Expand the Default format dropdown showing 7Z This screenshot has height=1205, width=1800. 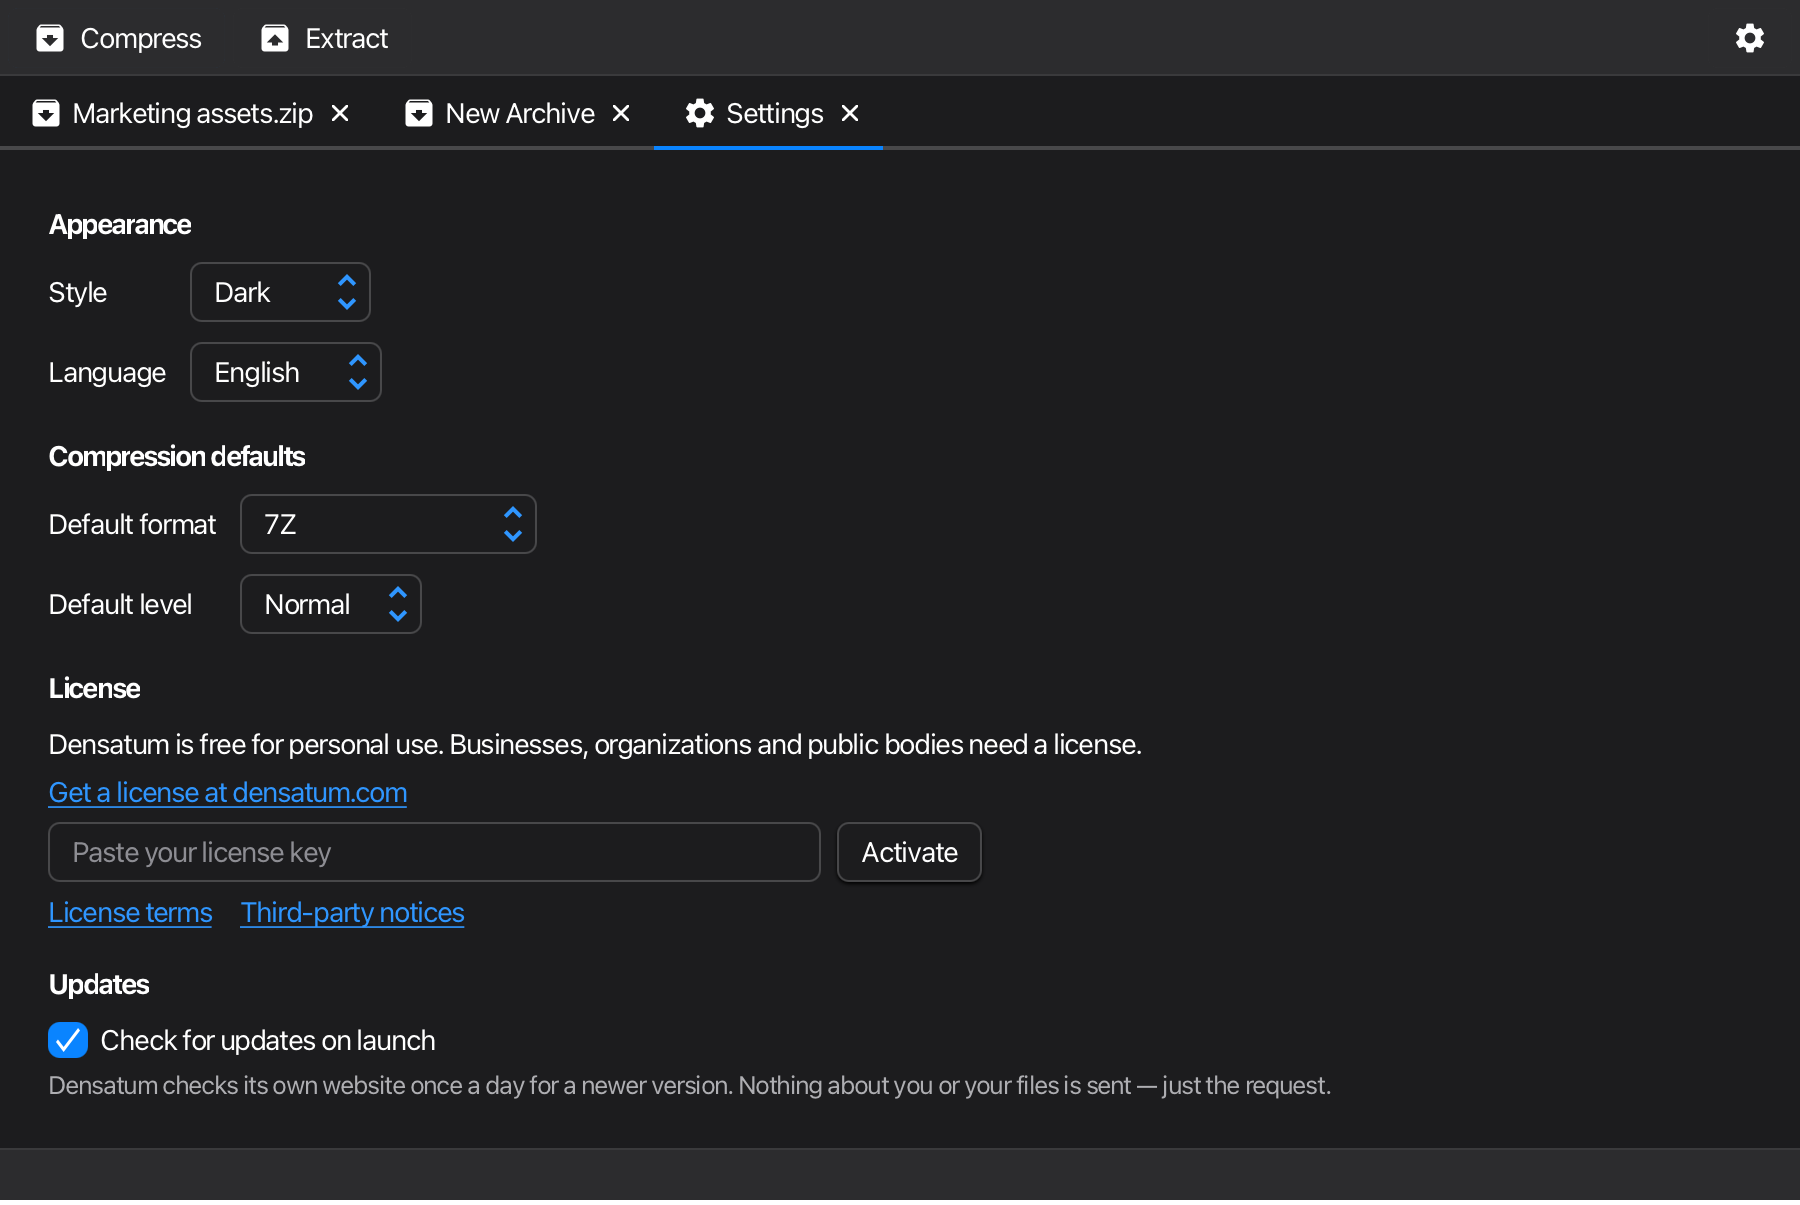pyautogui.click(x=388, y=524)
